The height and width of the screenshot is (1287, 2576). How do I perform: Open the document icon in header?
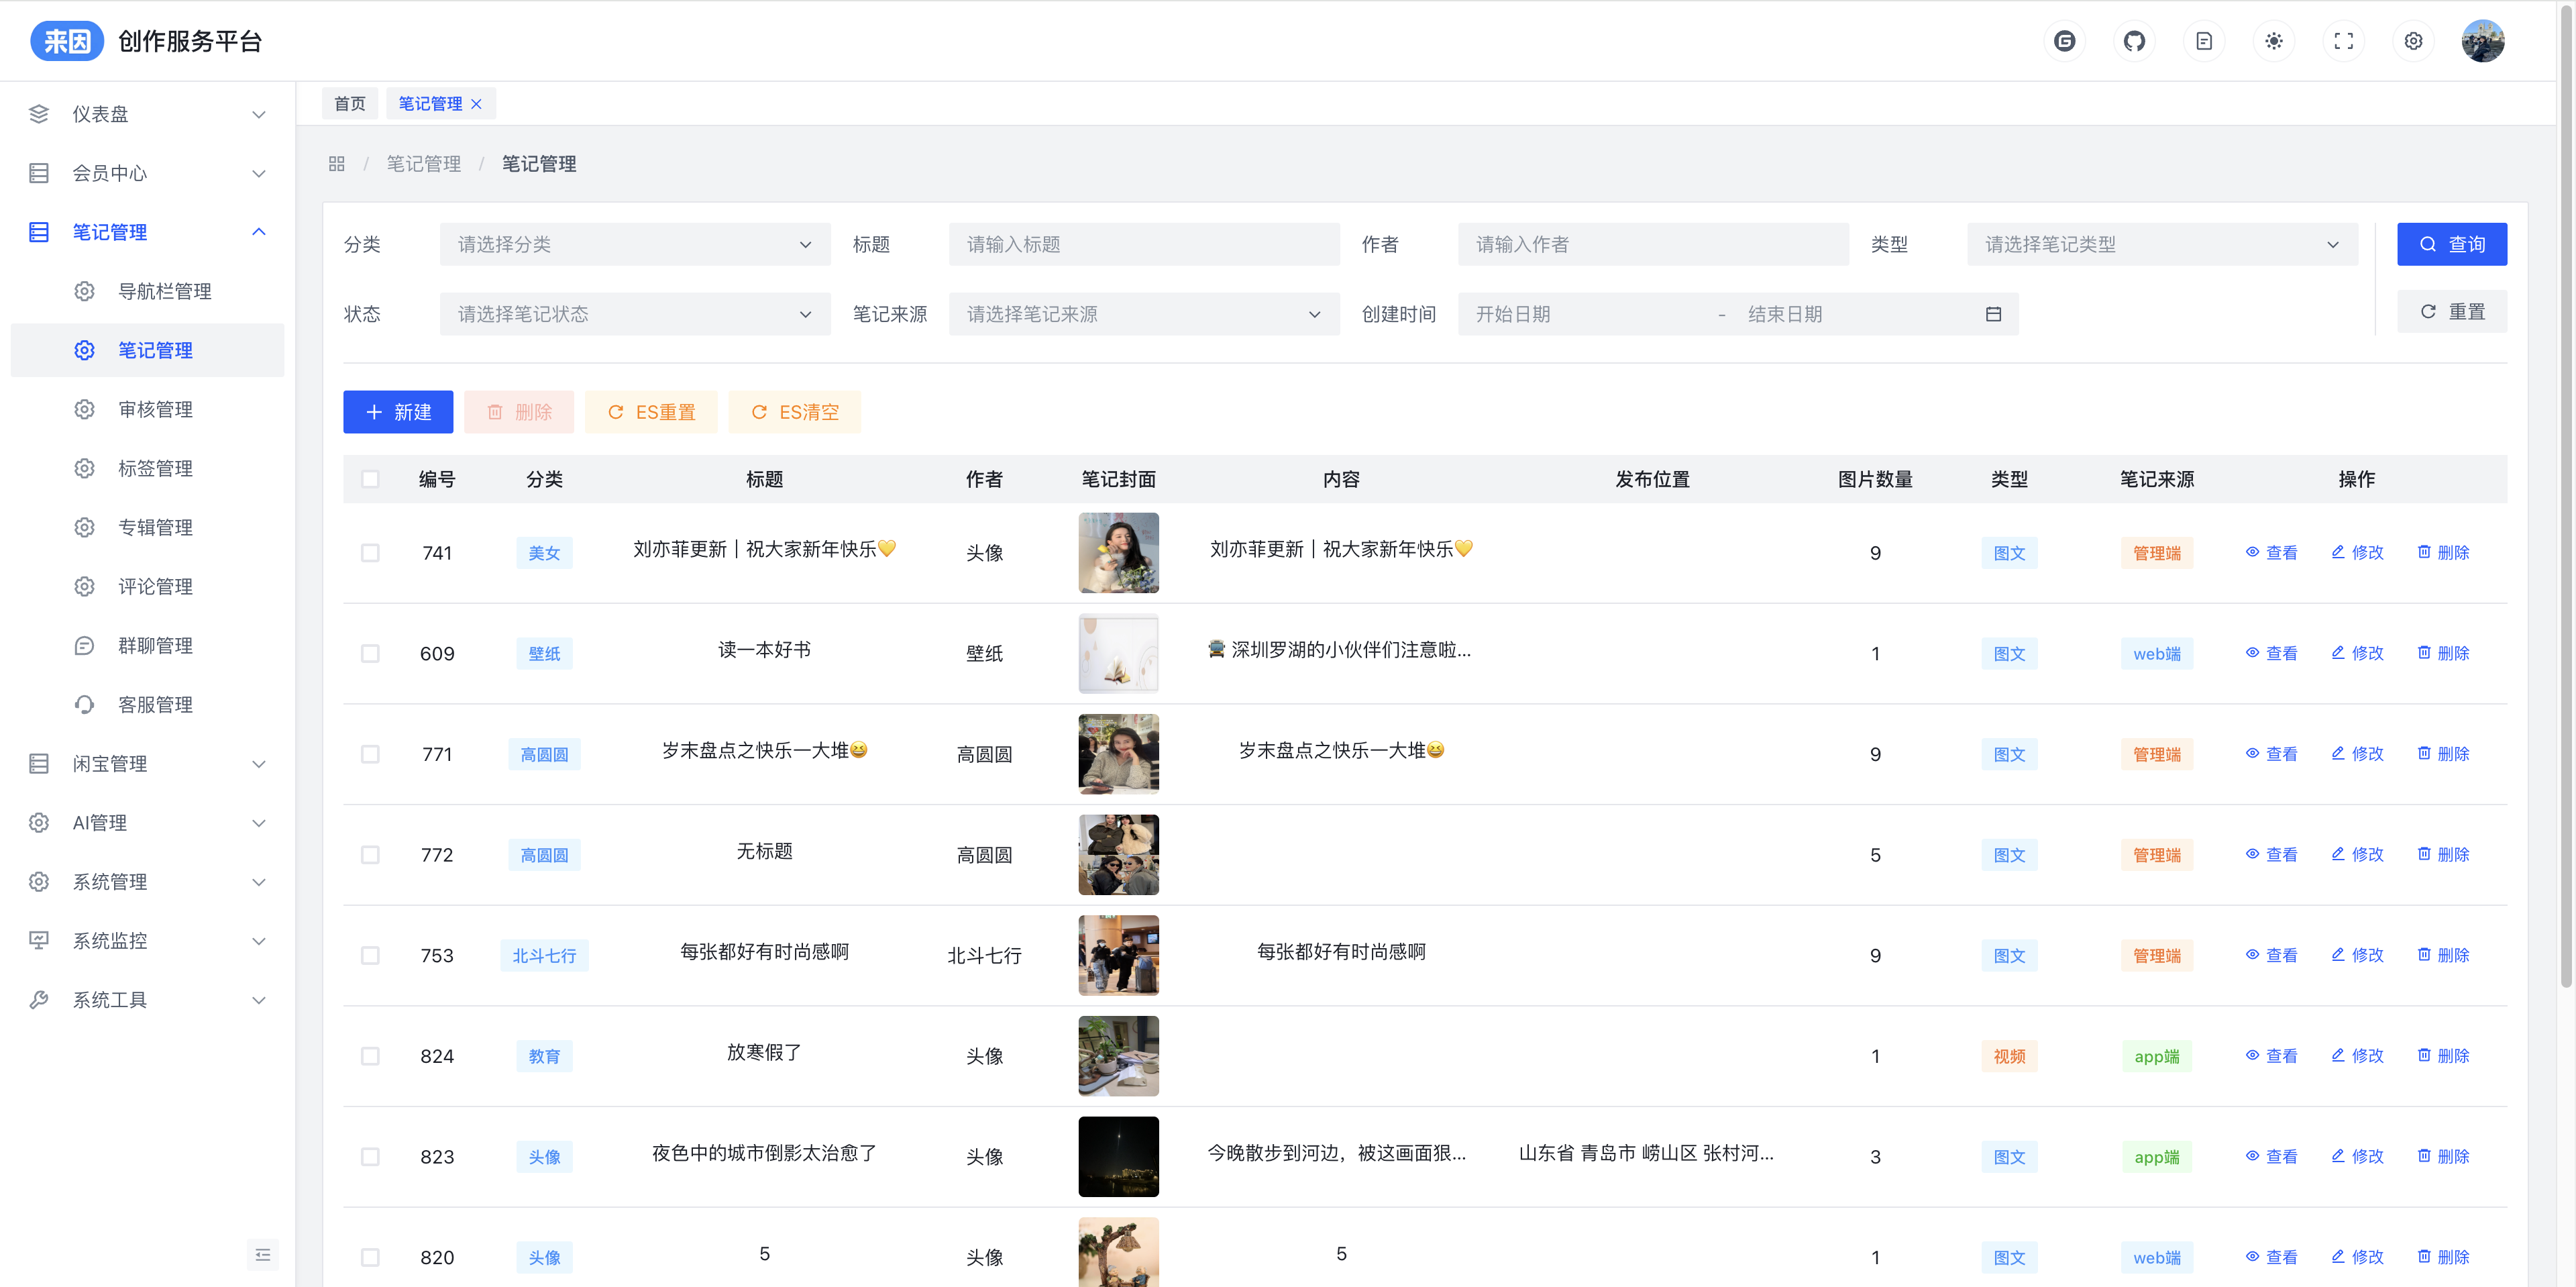(2204, 41)
